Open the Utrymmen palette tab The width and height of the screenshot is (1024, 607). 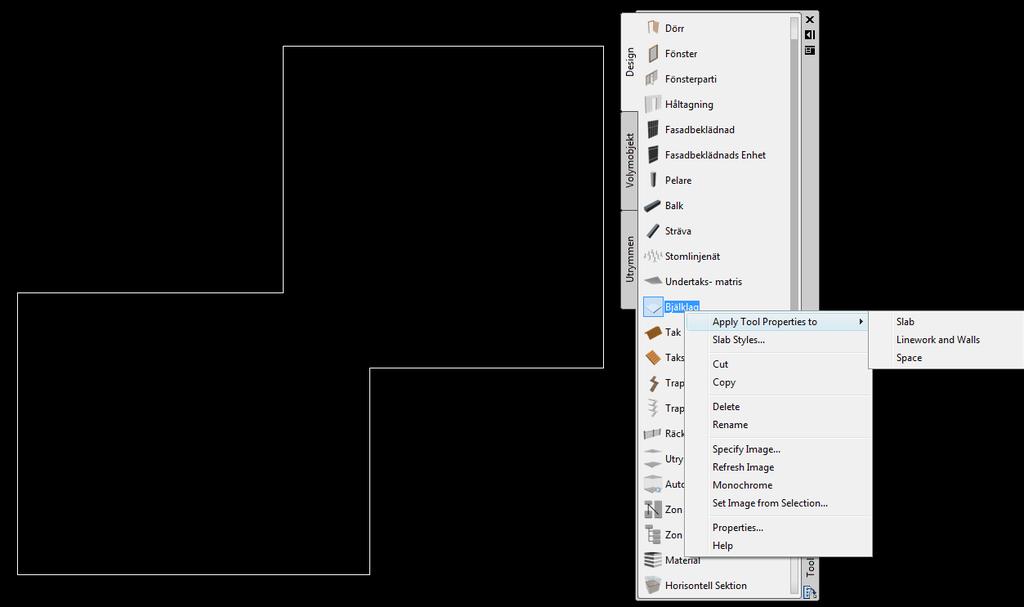click(630, 259)
